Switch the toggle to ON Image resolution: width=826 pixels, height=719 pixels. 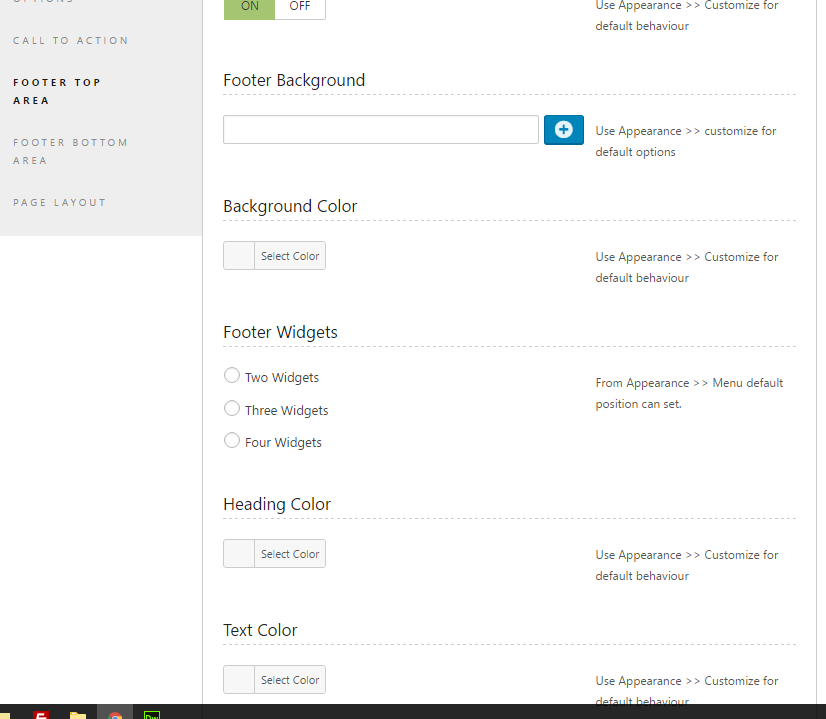tap(249, 7)
